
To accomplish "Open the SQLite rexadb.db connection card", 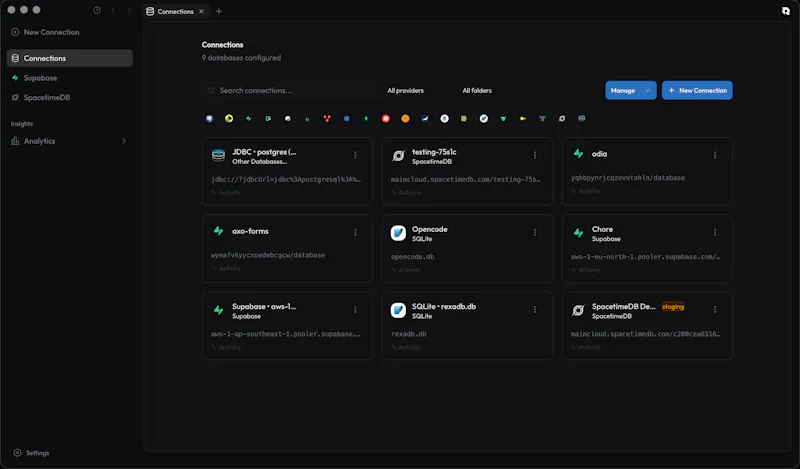I will coord(467,326).
